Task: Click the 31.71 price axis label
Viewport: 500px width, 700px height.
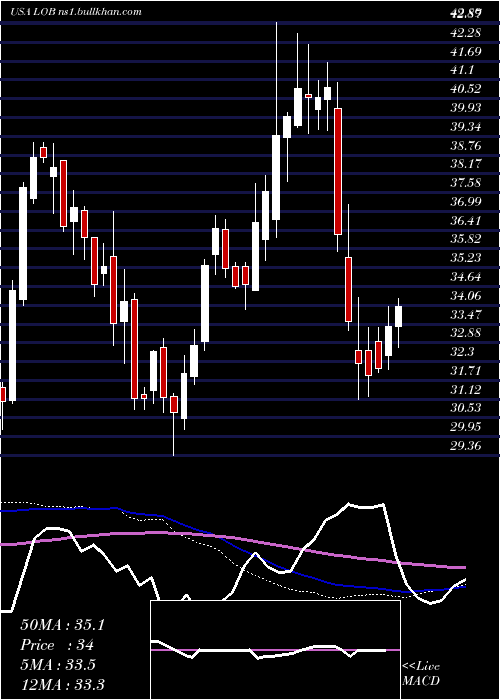Action: pyautogui.click(x=466, y=371)
